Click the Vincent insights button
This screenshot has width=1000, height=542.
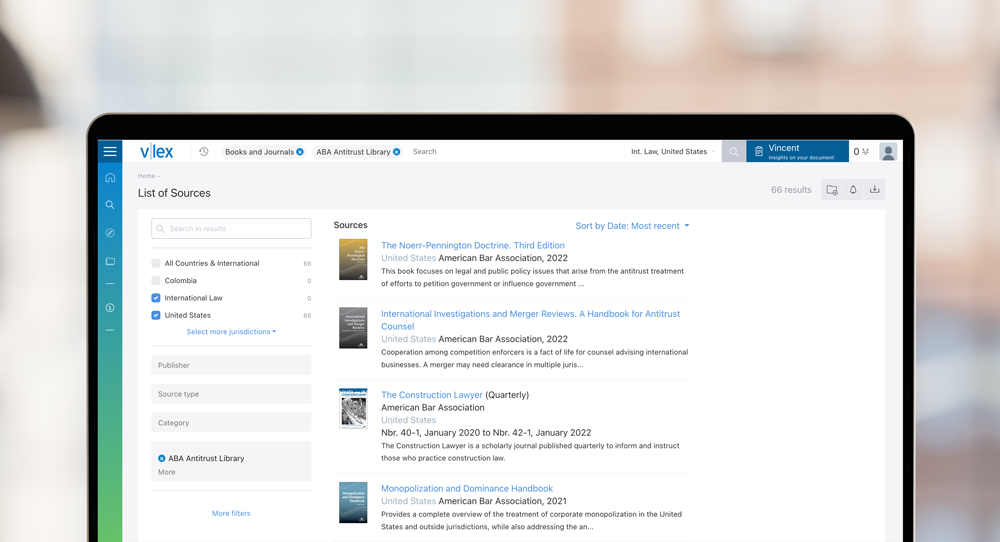coord(797,152)
